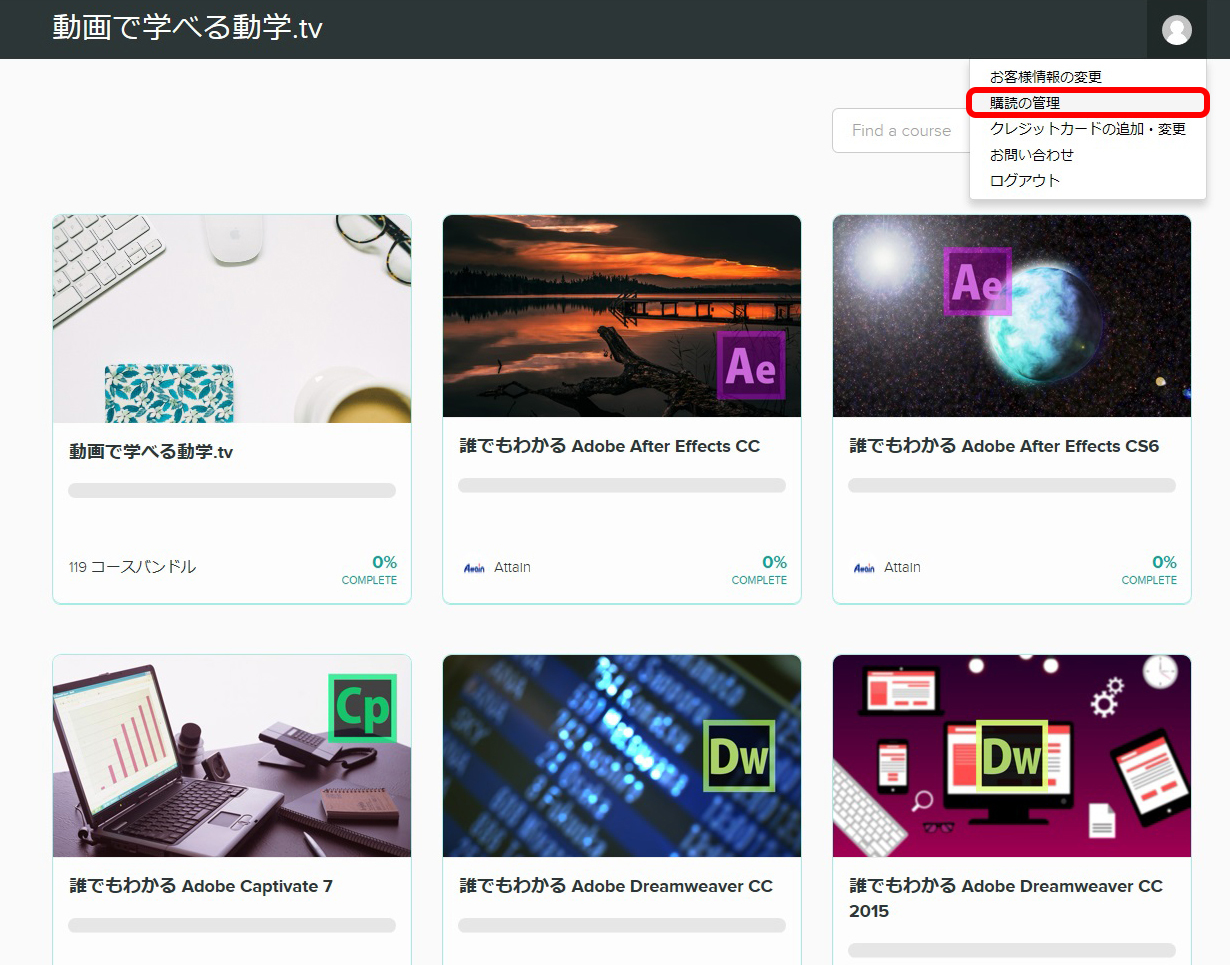Click the 誰でもわかる Adobe After Effects CS6 title
The image size is (1230, 965).
1004,446
